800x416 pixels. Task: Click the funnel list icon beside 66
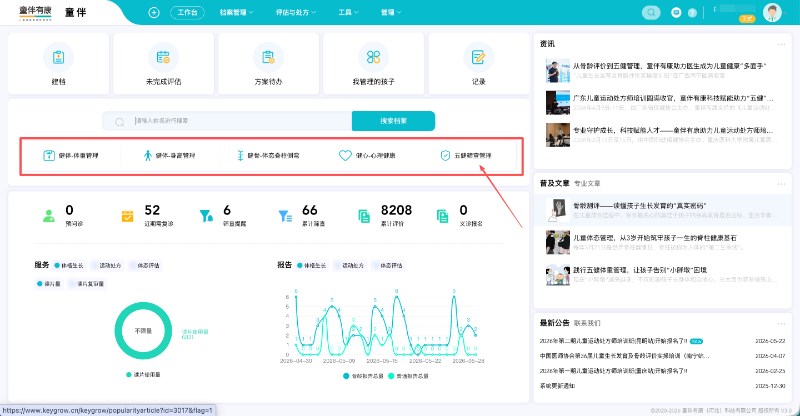click(285, 216)
